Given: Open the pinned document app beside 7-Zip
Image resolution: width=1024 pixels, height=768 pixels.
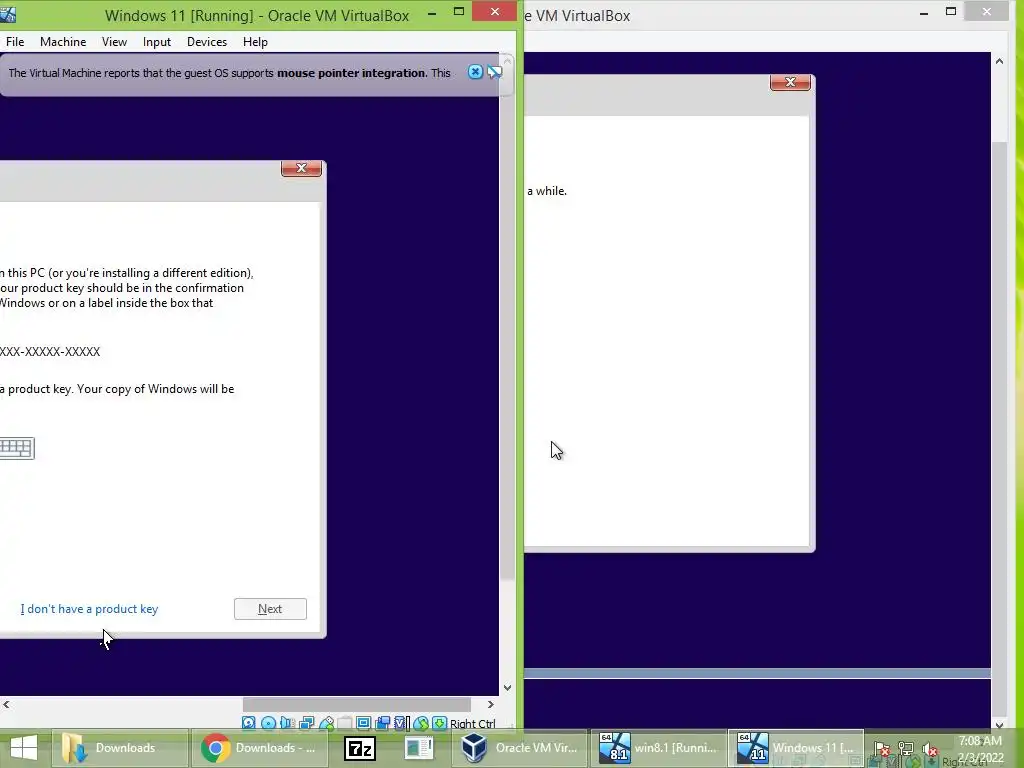Looking at the screenshot, I should click(419, 748).
